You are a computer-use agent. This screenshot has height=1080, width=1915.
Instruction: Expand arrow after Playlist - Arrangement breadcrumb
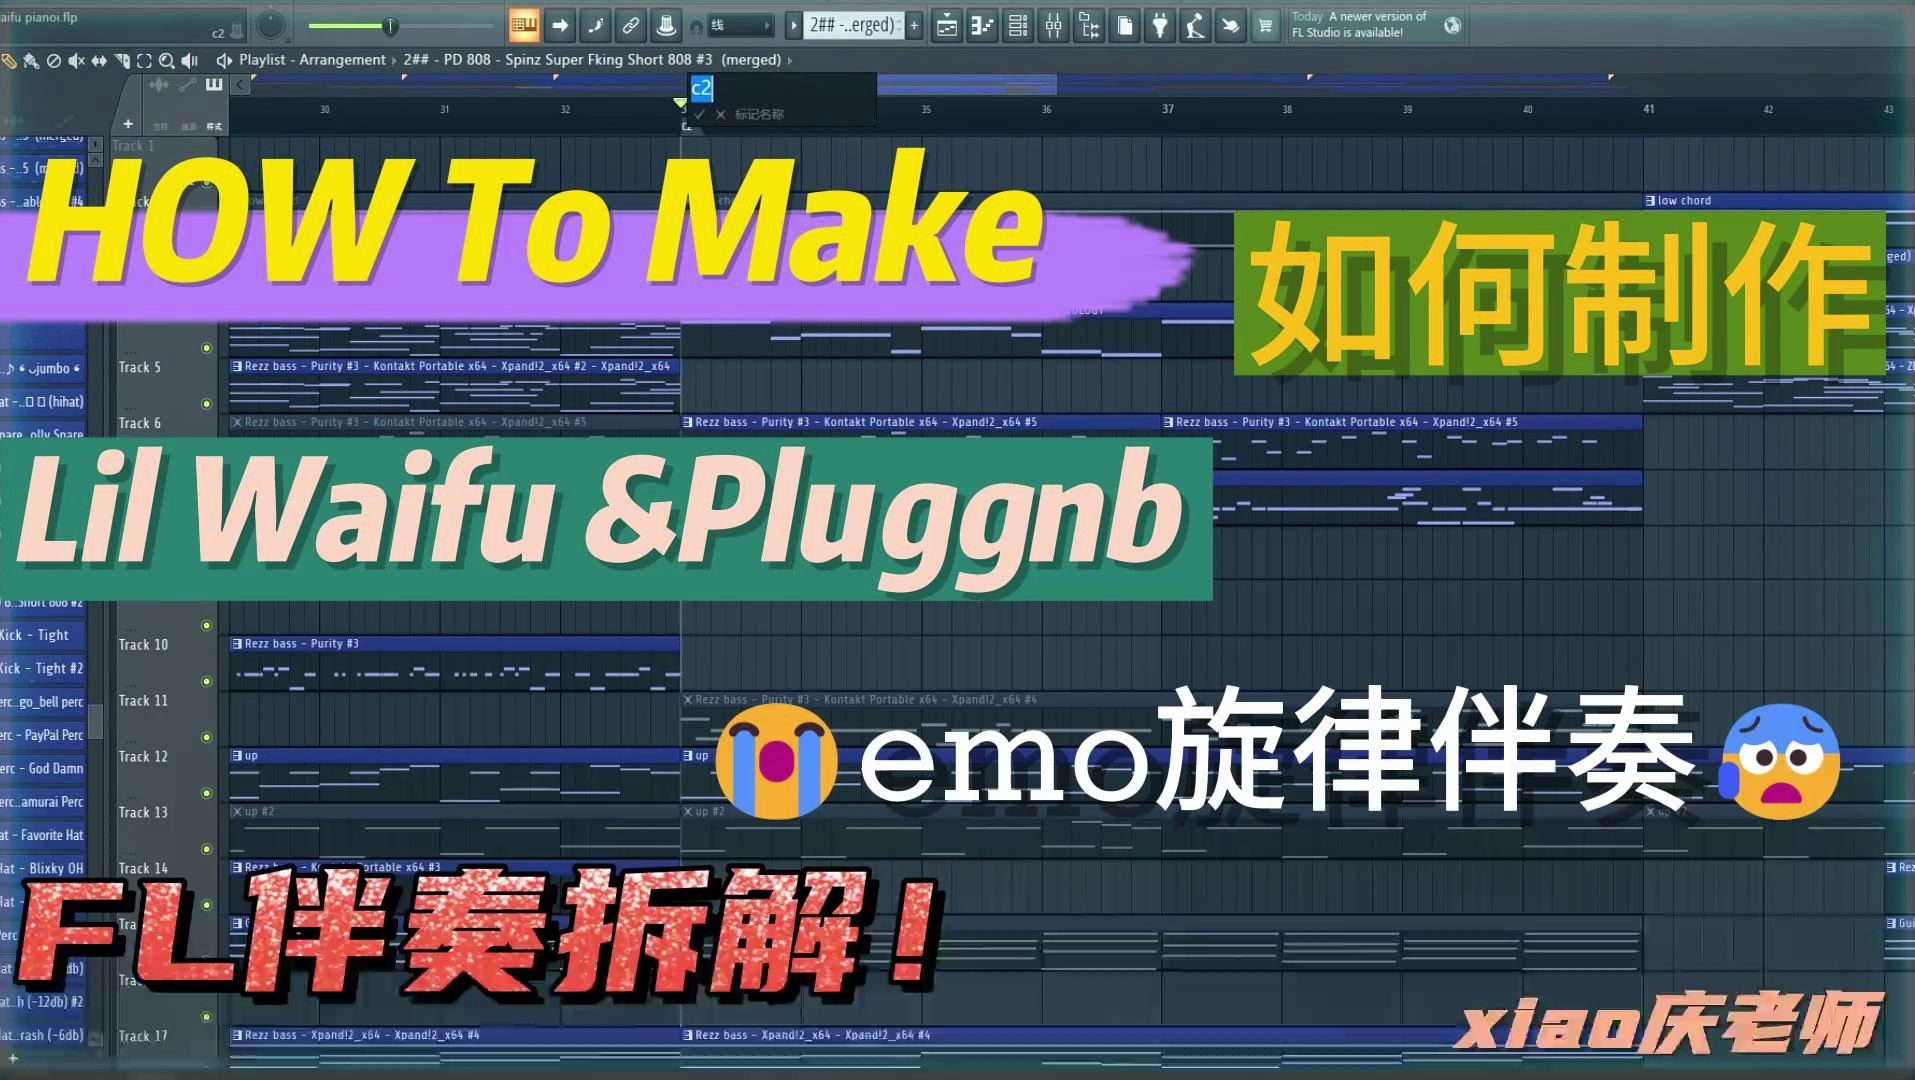394,60
